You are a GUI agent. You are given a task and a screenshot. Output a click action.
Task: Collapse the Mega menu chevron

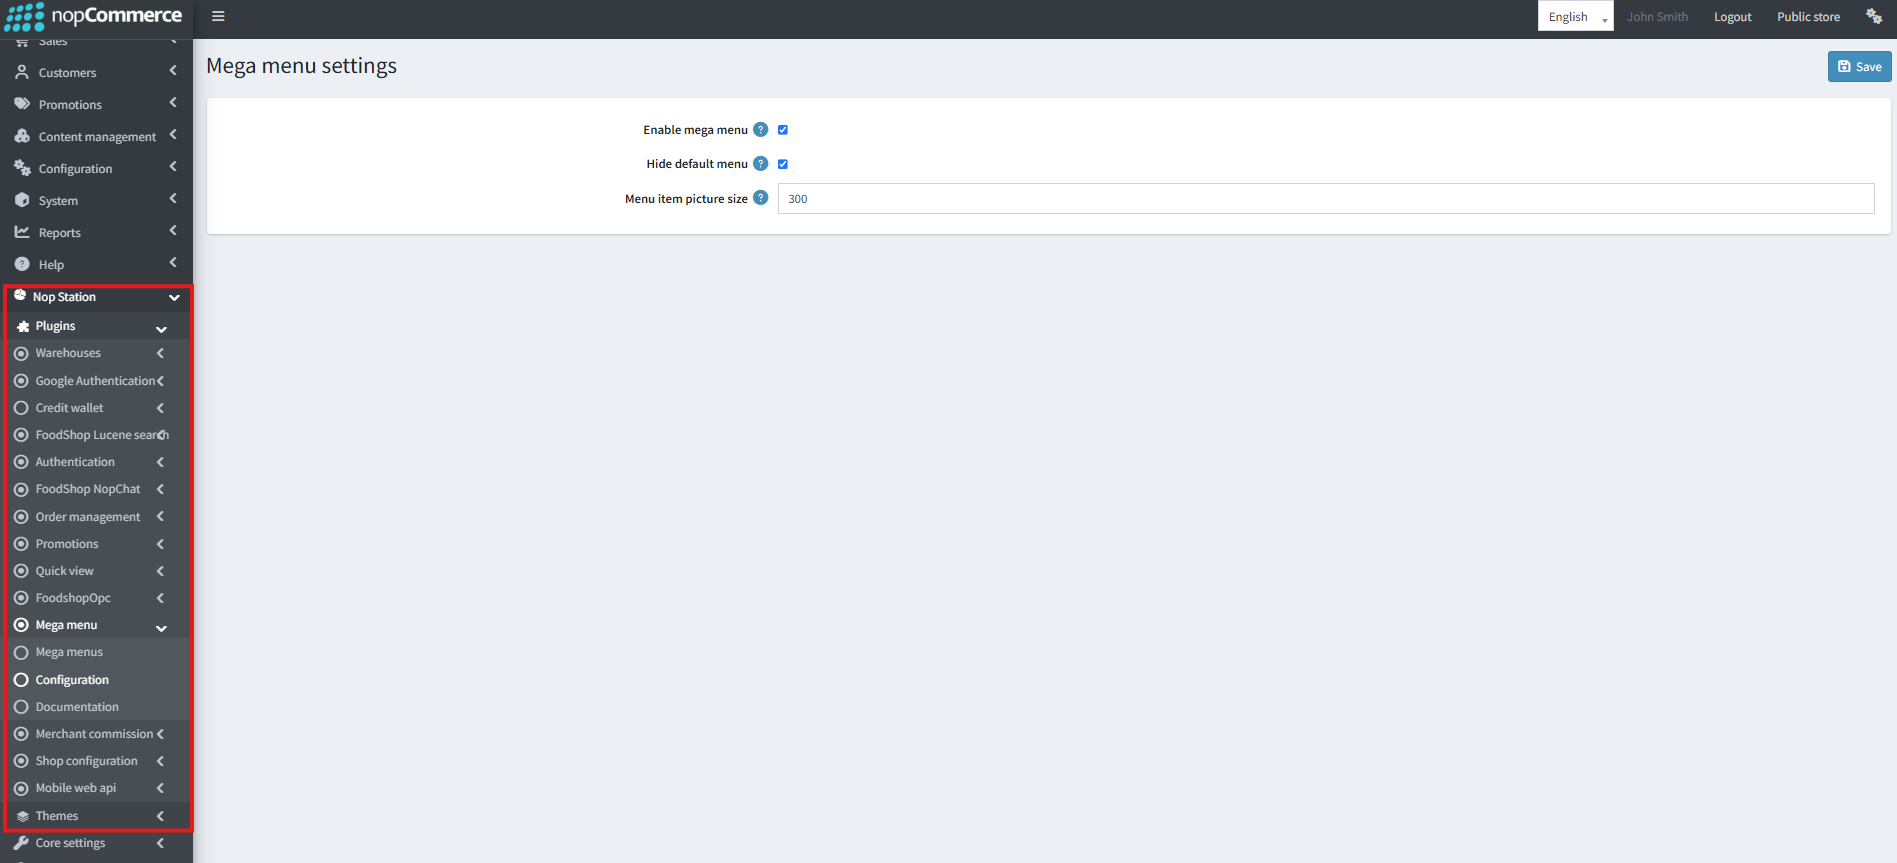point(161,628)
